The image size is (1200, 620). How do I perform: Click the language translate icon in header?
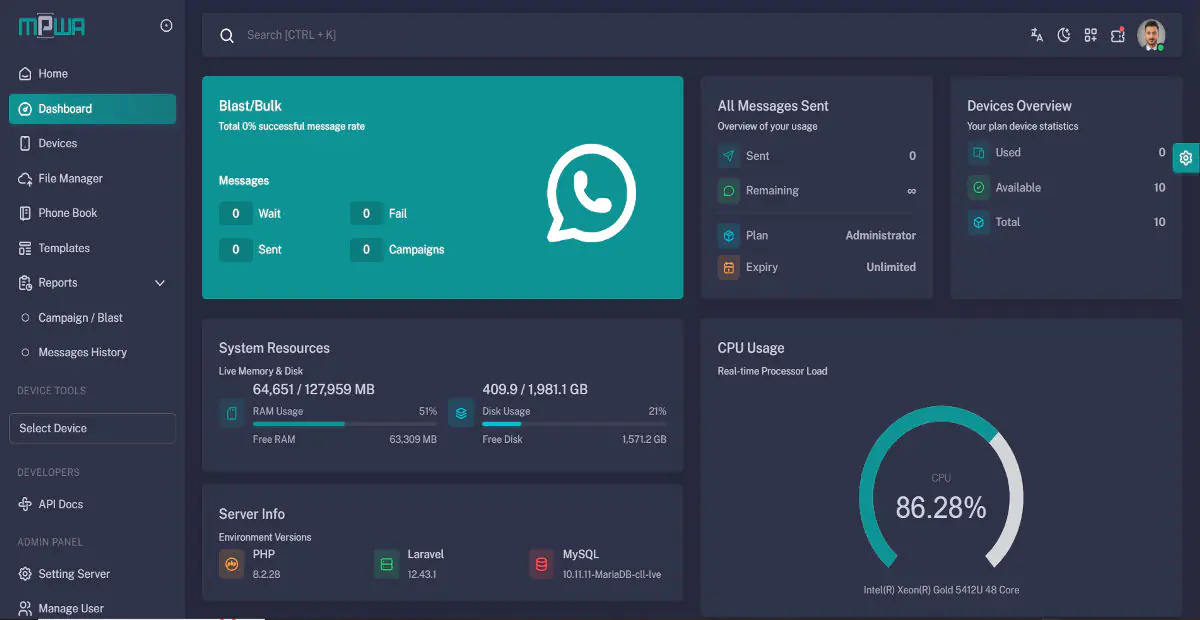1037,35
